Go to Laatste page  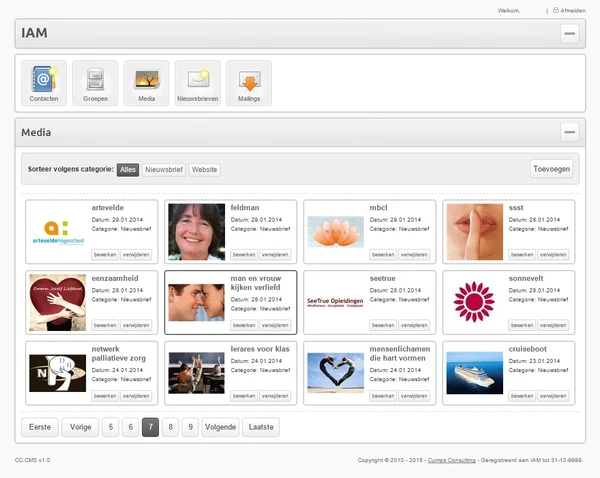261,427
